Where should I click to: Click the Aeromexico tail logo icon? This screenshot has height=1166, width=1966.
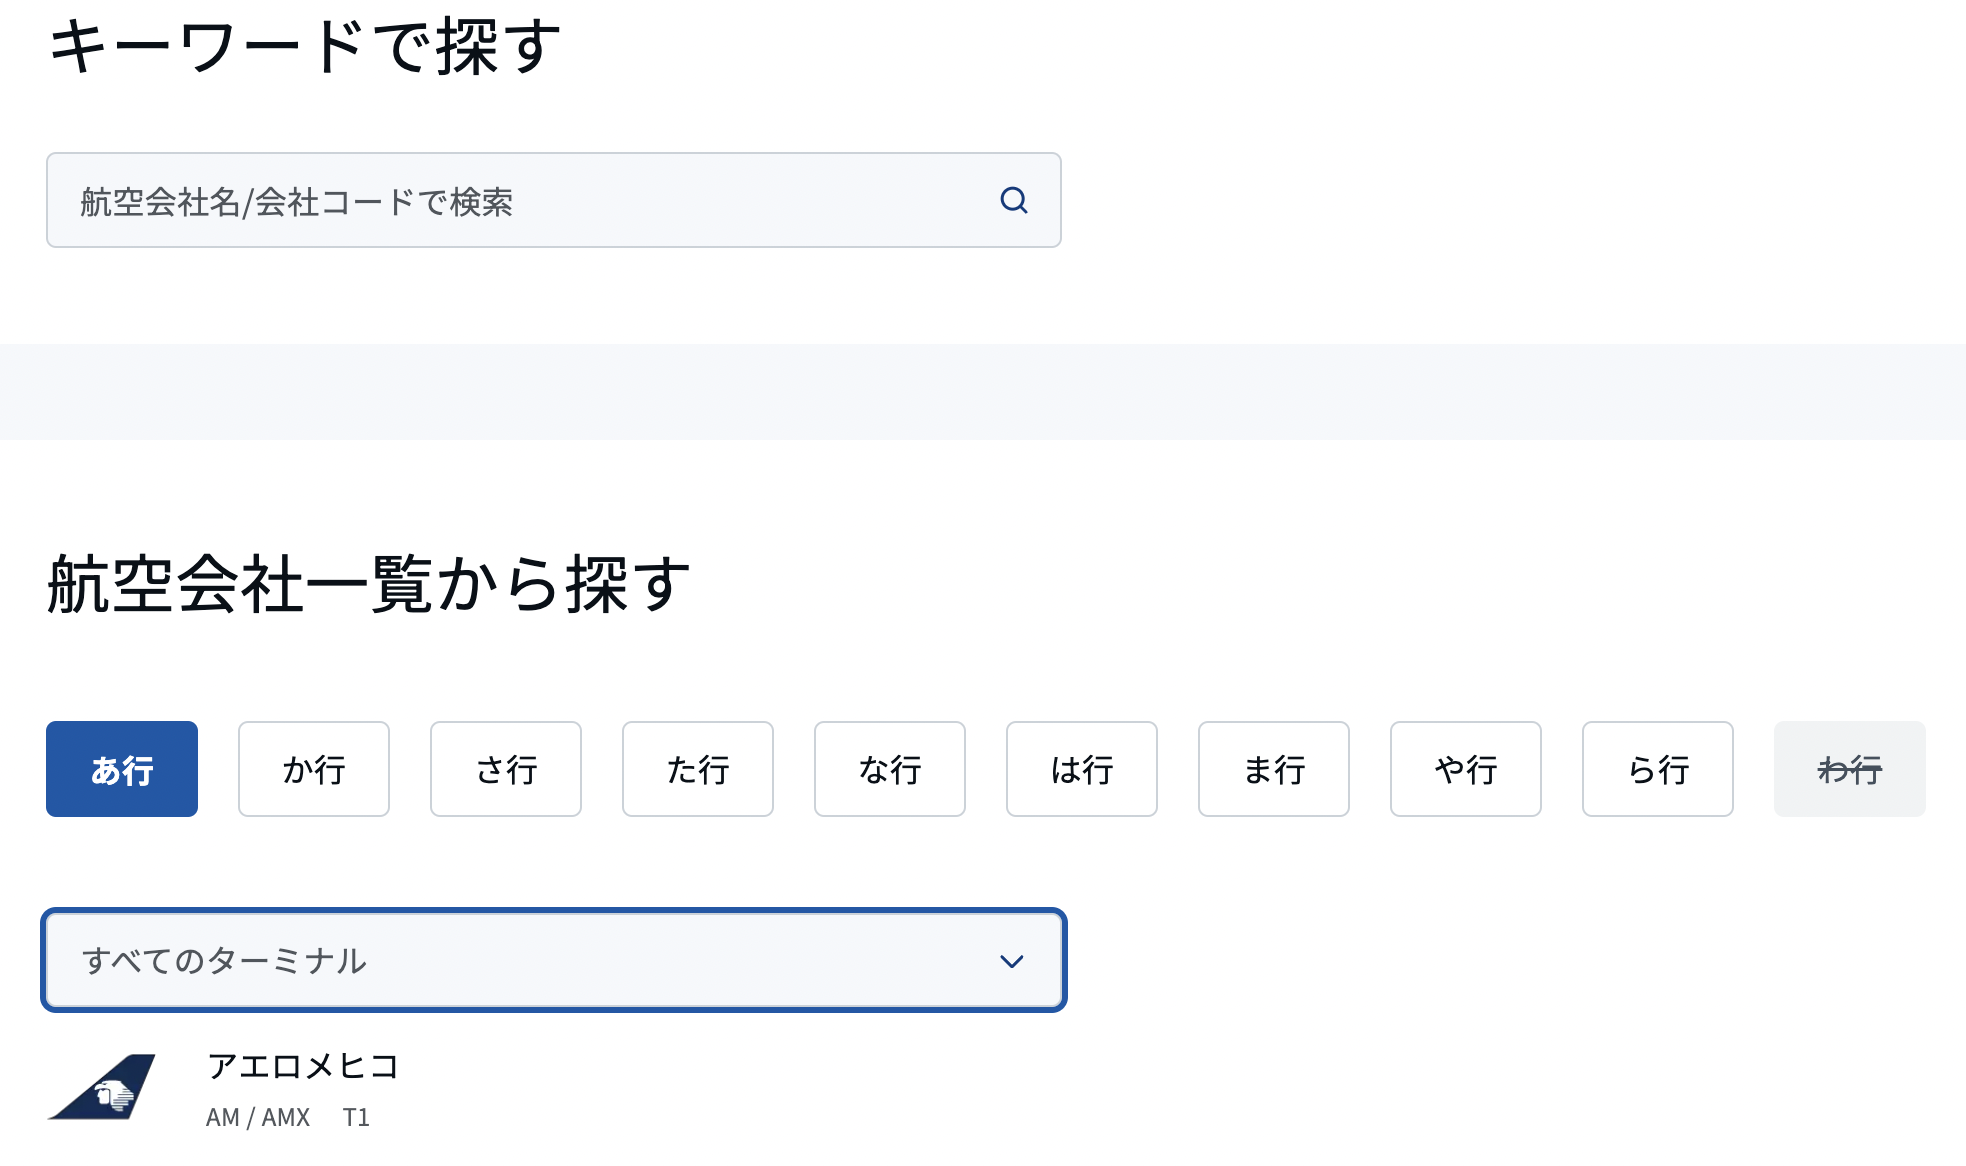coord(102,1087)
